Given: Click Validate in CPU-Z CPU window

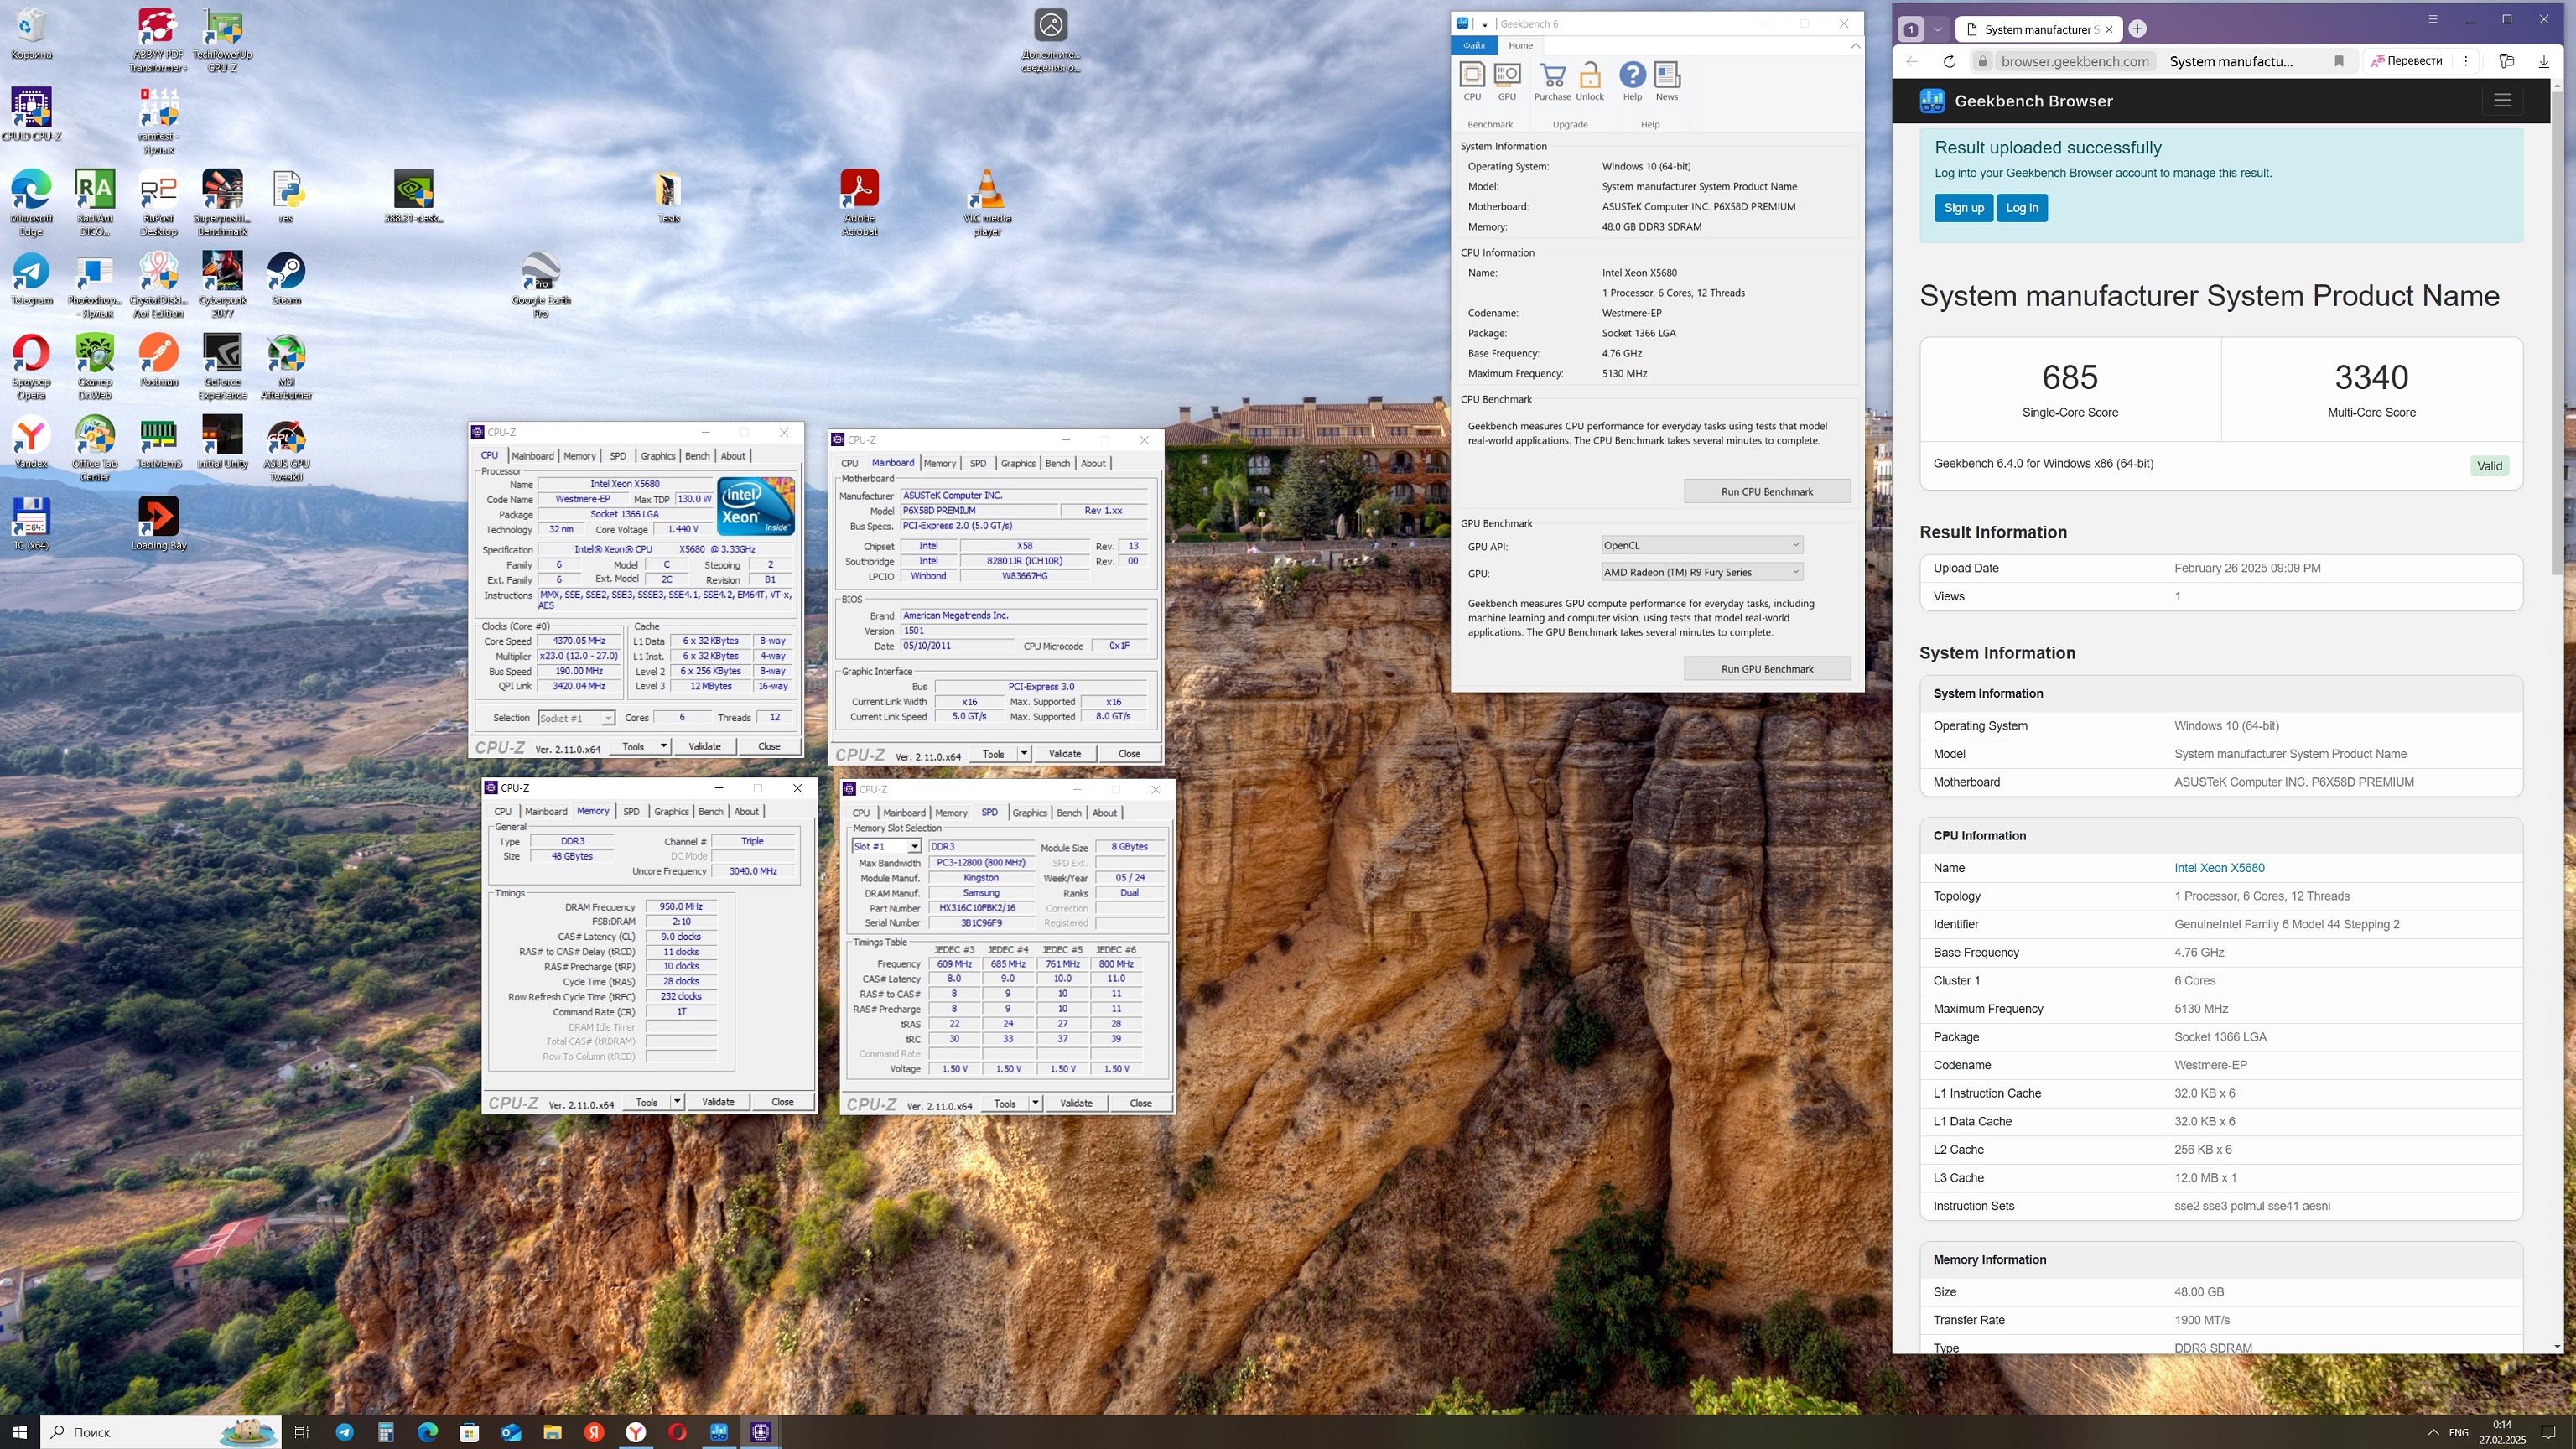Looking at the screenshot, I should (704, 746).
